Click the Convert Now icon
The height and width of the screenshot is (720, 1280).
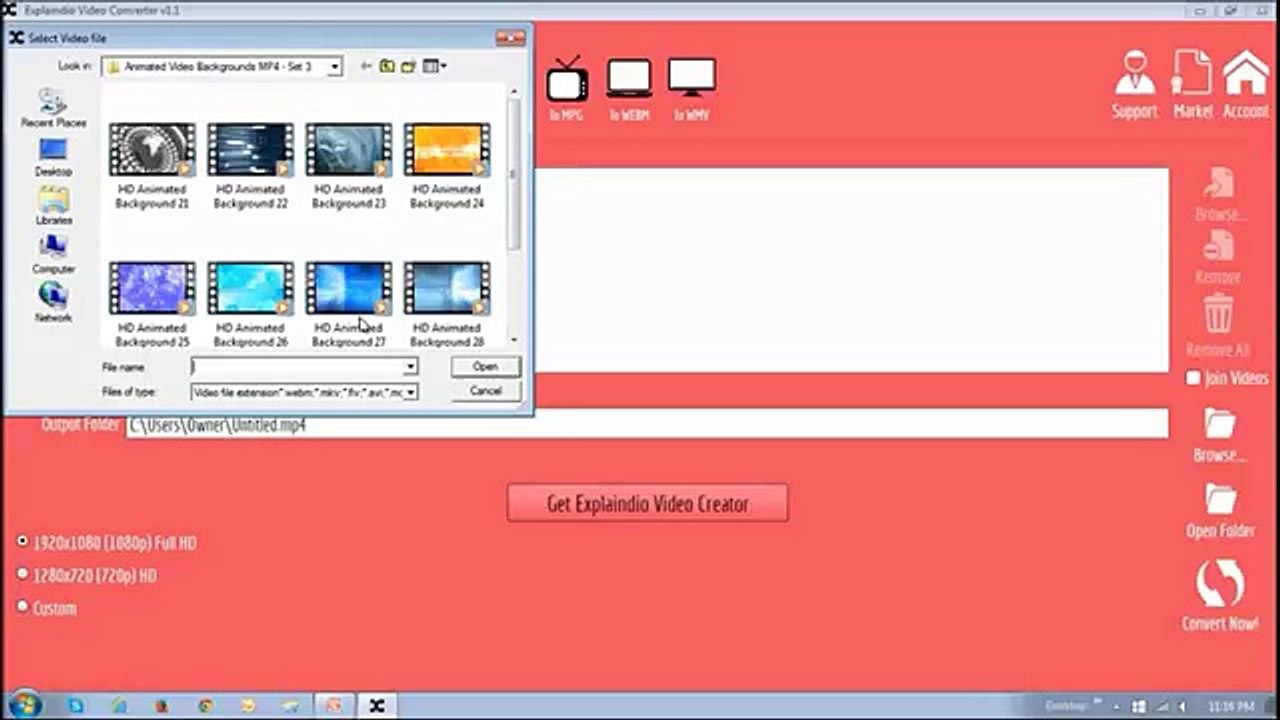click(x=1220, y=583)
